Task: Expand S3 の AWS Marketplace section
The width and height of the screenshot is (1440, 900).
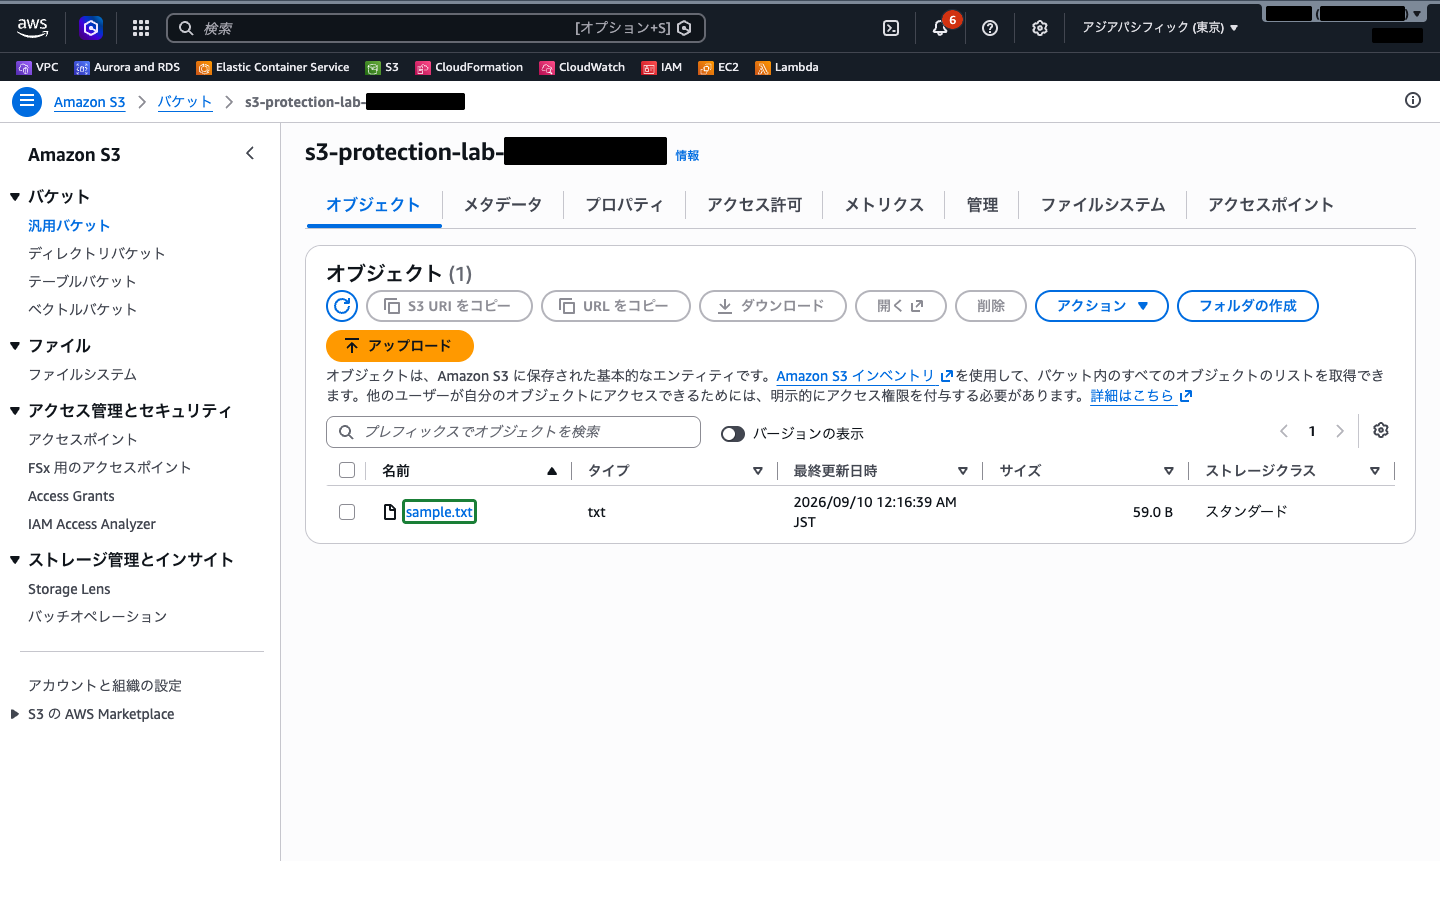Action: click(15, 714)
